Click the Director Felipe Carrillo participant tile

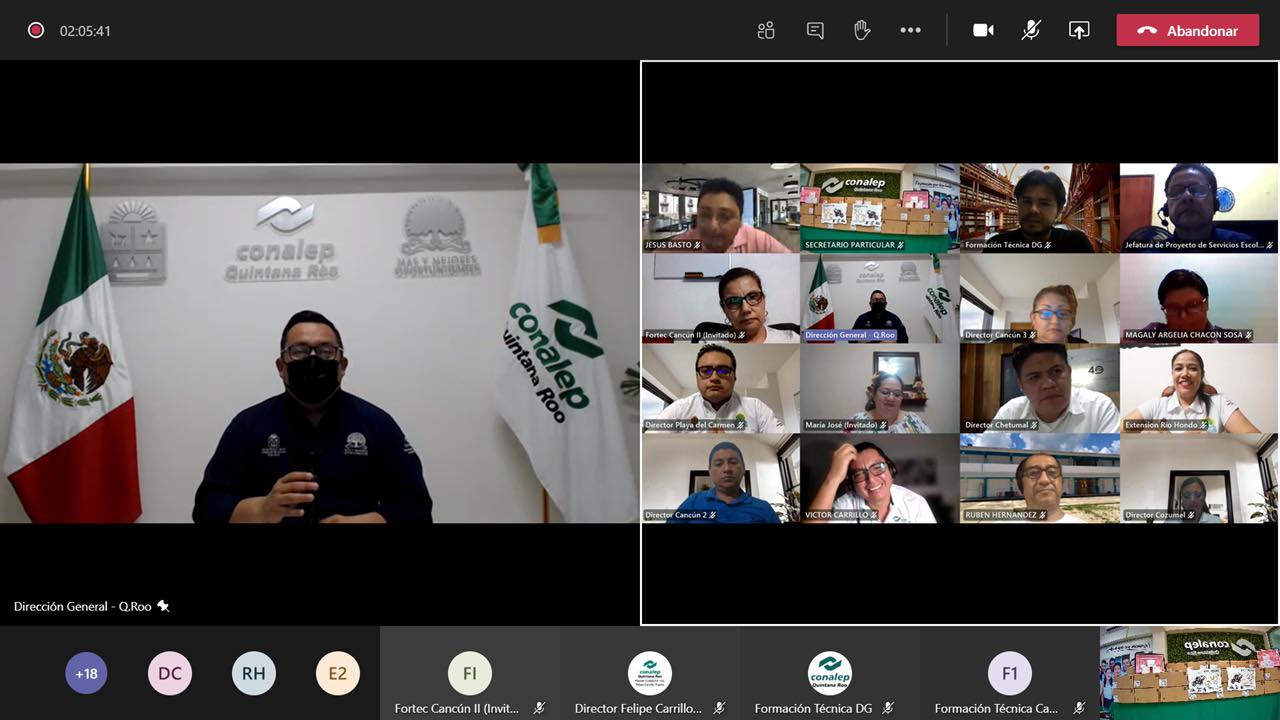coord(650,674)
